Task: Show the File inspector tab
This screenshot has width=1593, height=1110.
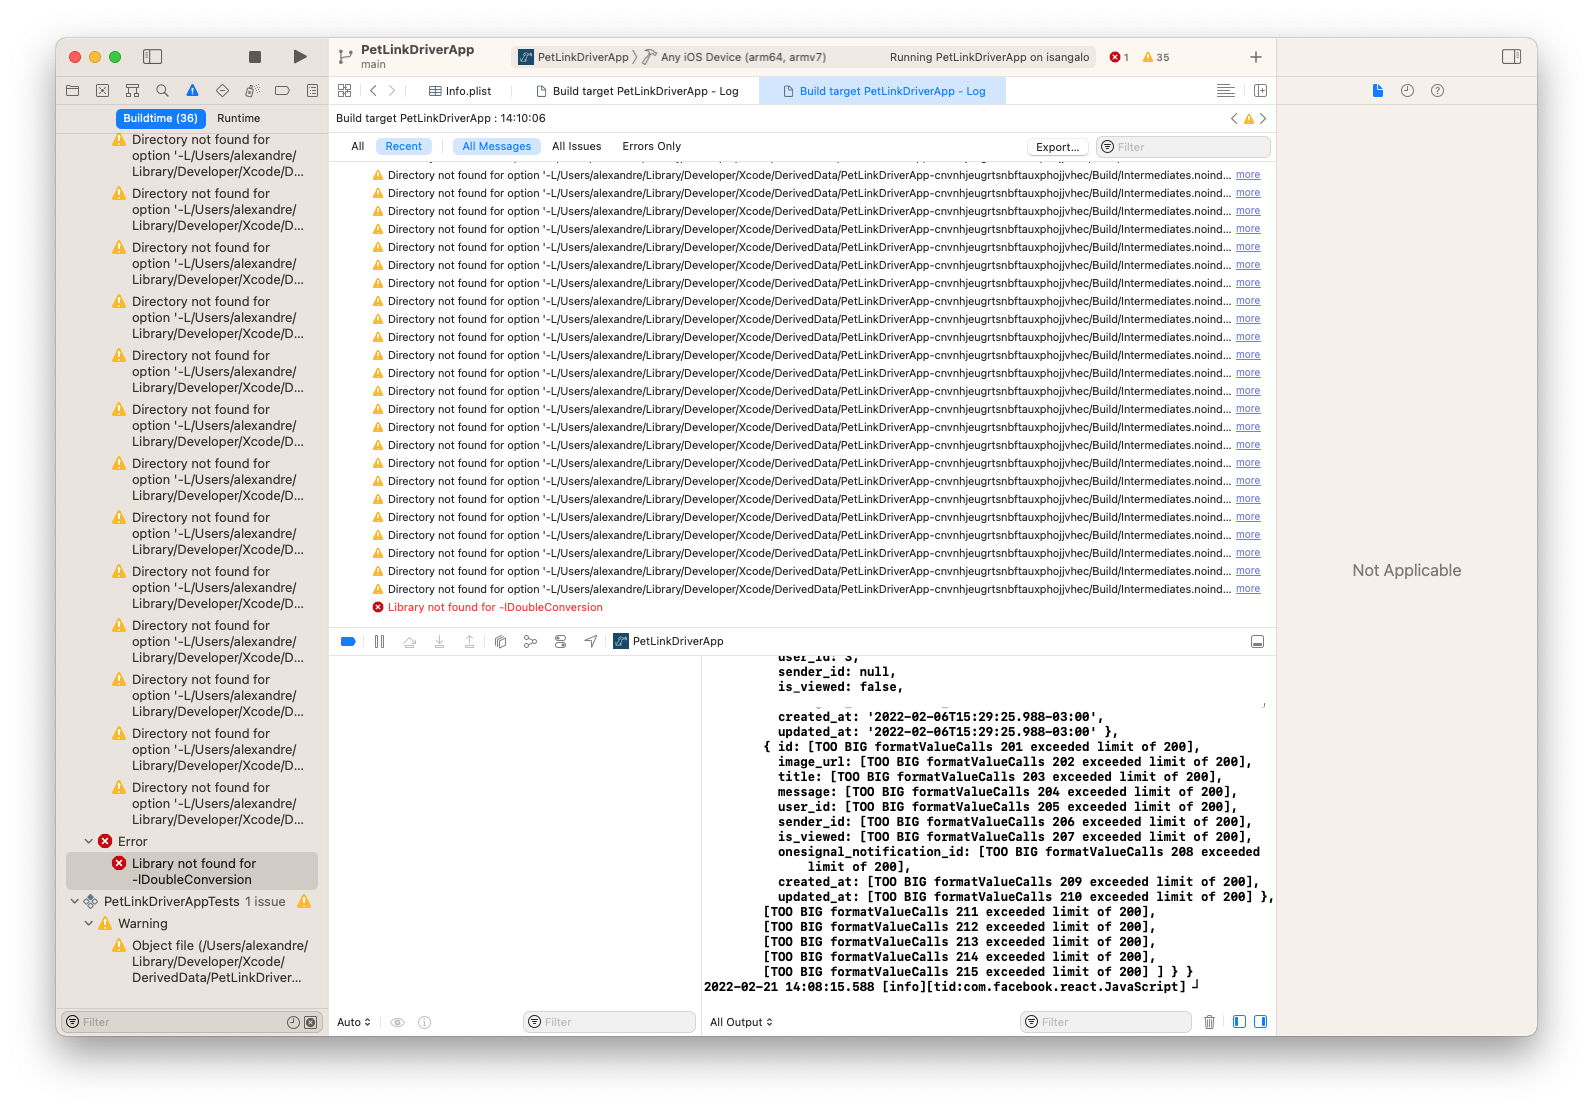Action: click(1377, 91)
